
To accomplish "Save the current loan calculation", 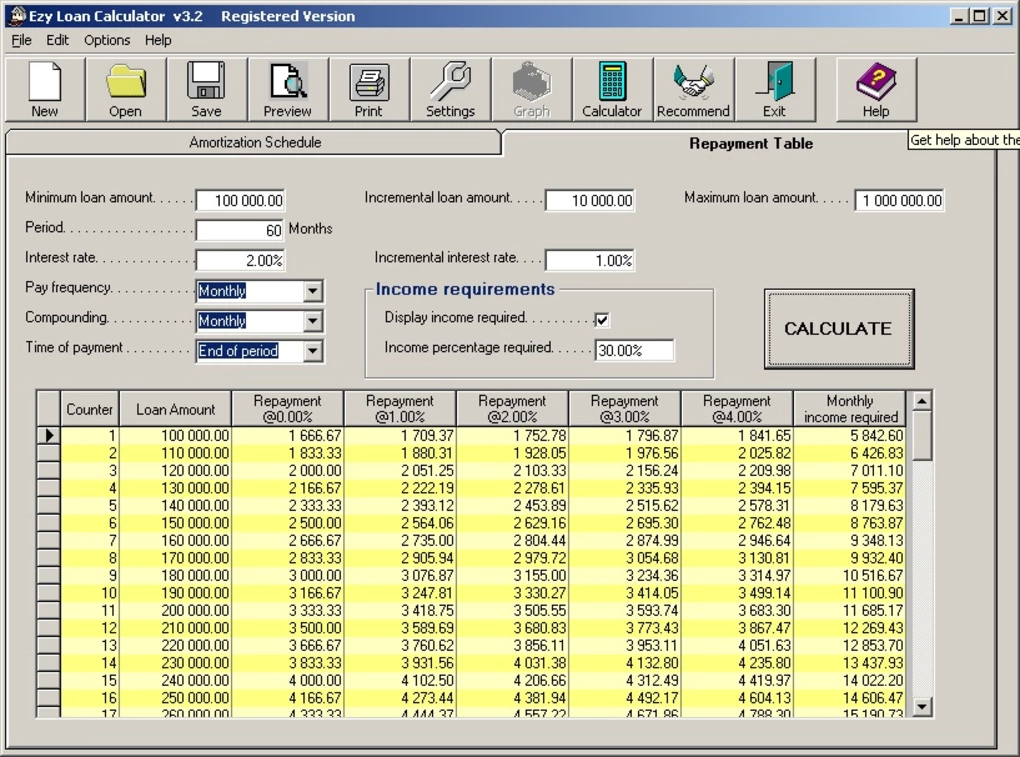I will point(206,88).
